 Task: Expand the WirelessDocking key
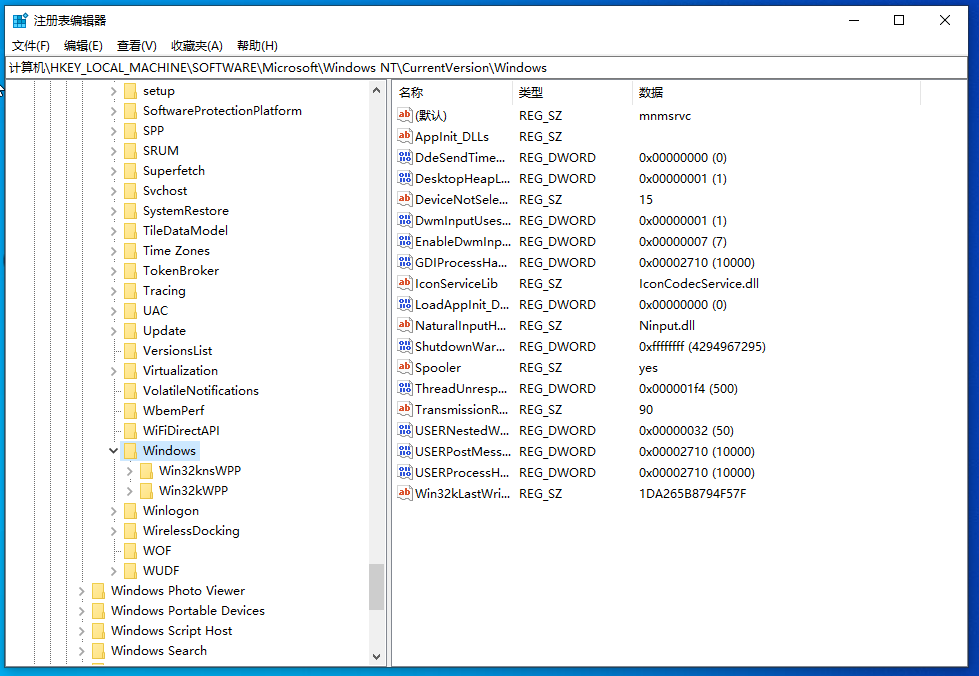coord(113,531)
